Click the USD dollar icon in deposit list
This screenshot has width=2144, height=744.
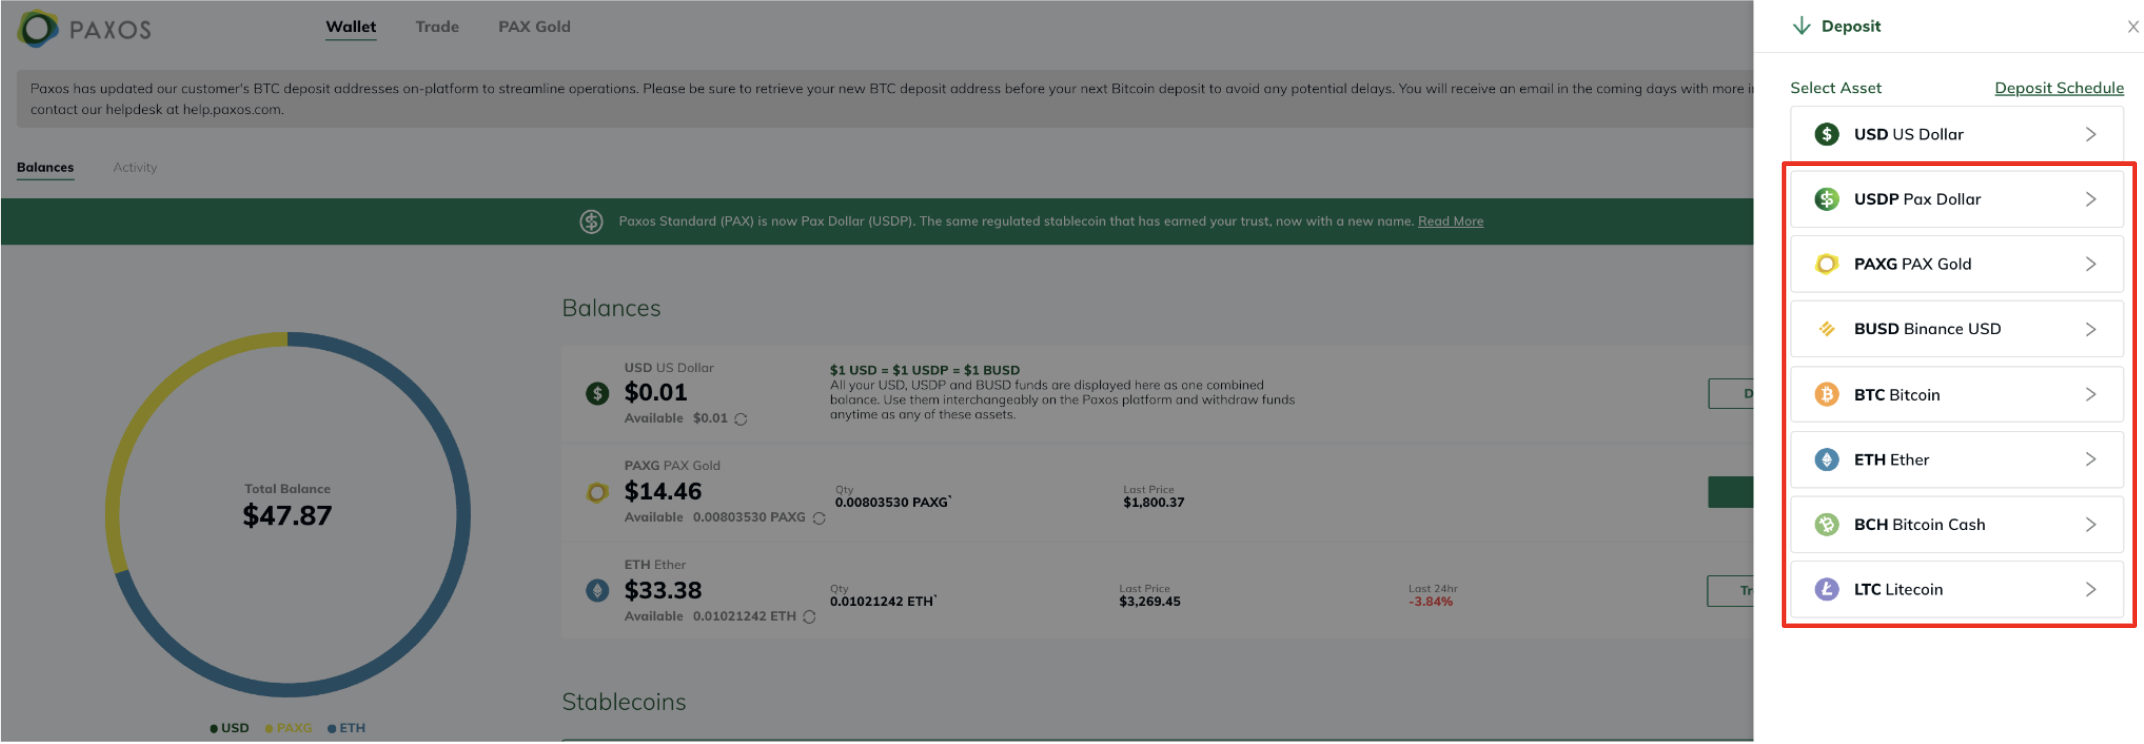point(1826,134)
